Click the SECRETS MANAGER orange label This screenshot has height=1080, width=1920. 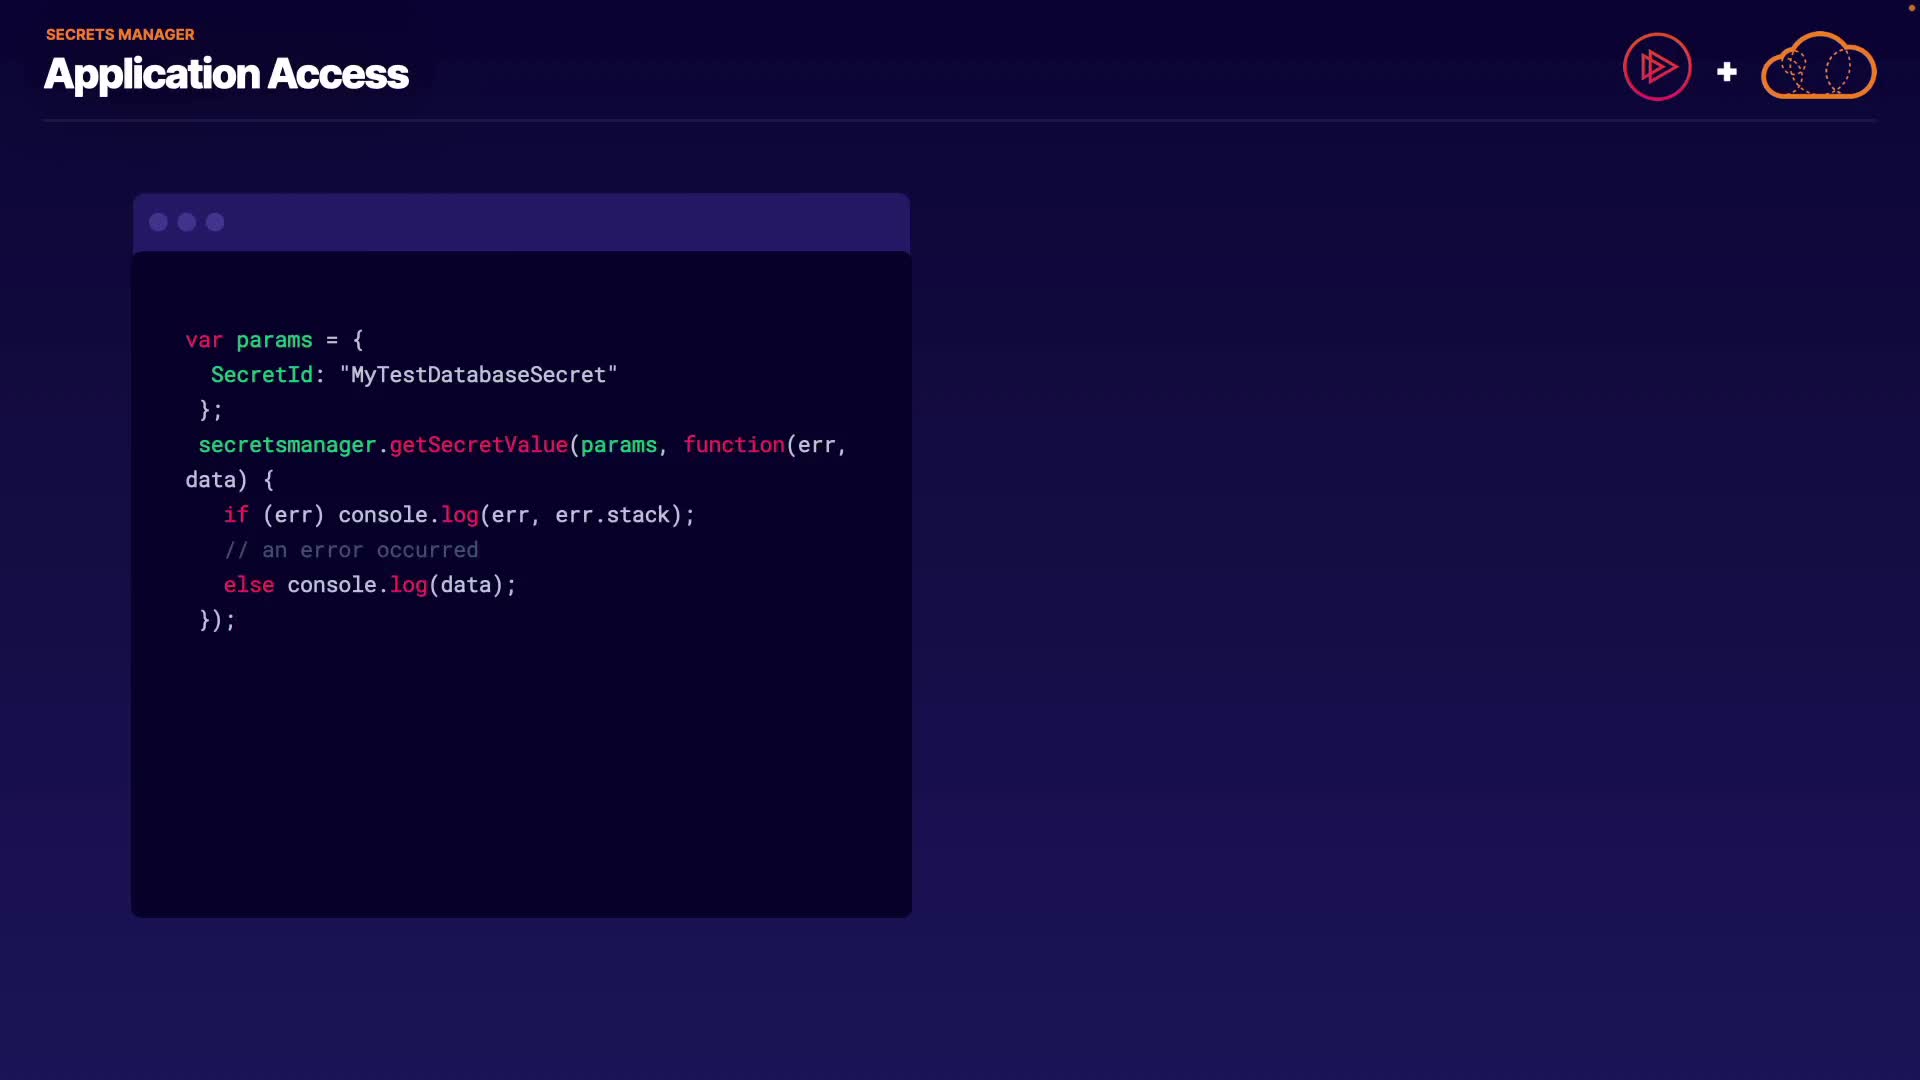(120, 34)
